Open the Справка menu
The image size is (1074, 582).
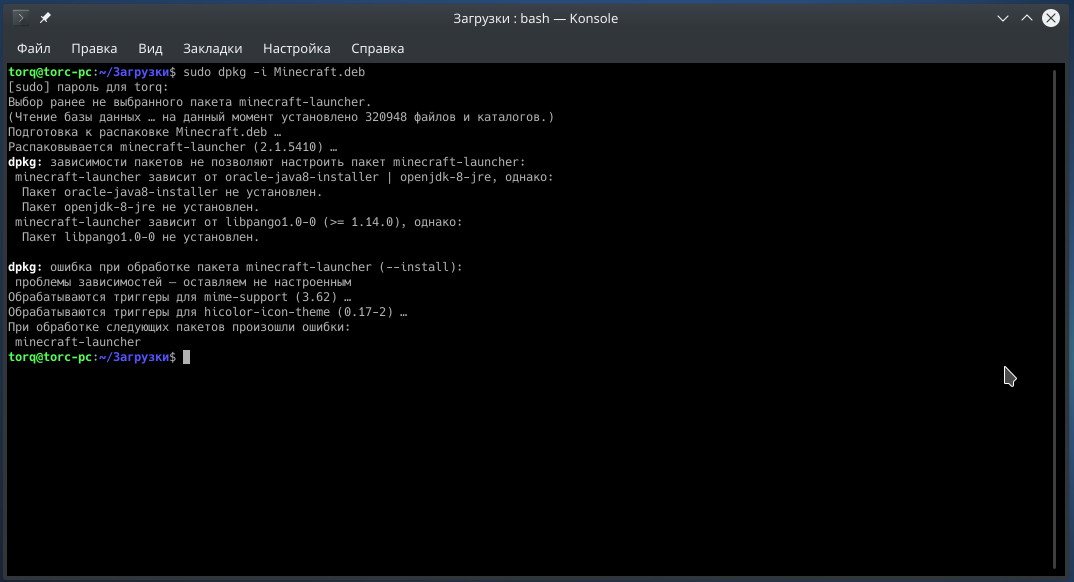pos(377,49)
